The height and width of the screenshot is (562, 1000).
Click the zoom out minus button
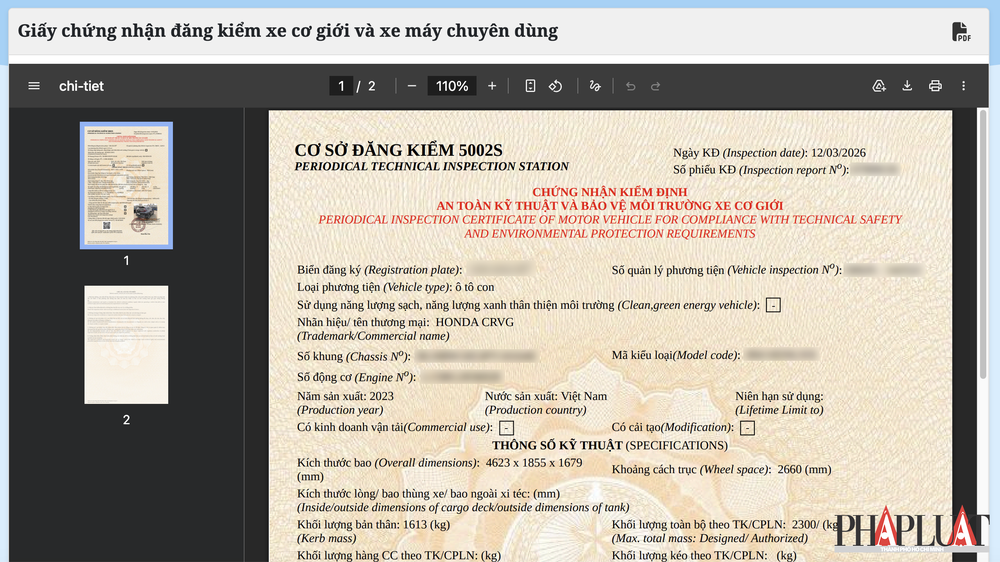pyautogui.click(x=412, y=86)
